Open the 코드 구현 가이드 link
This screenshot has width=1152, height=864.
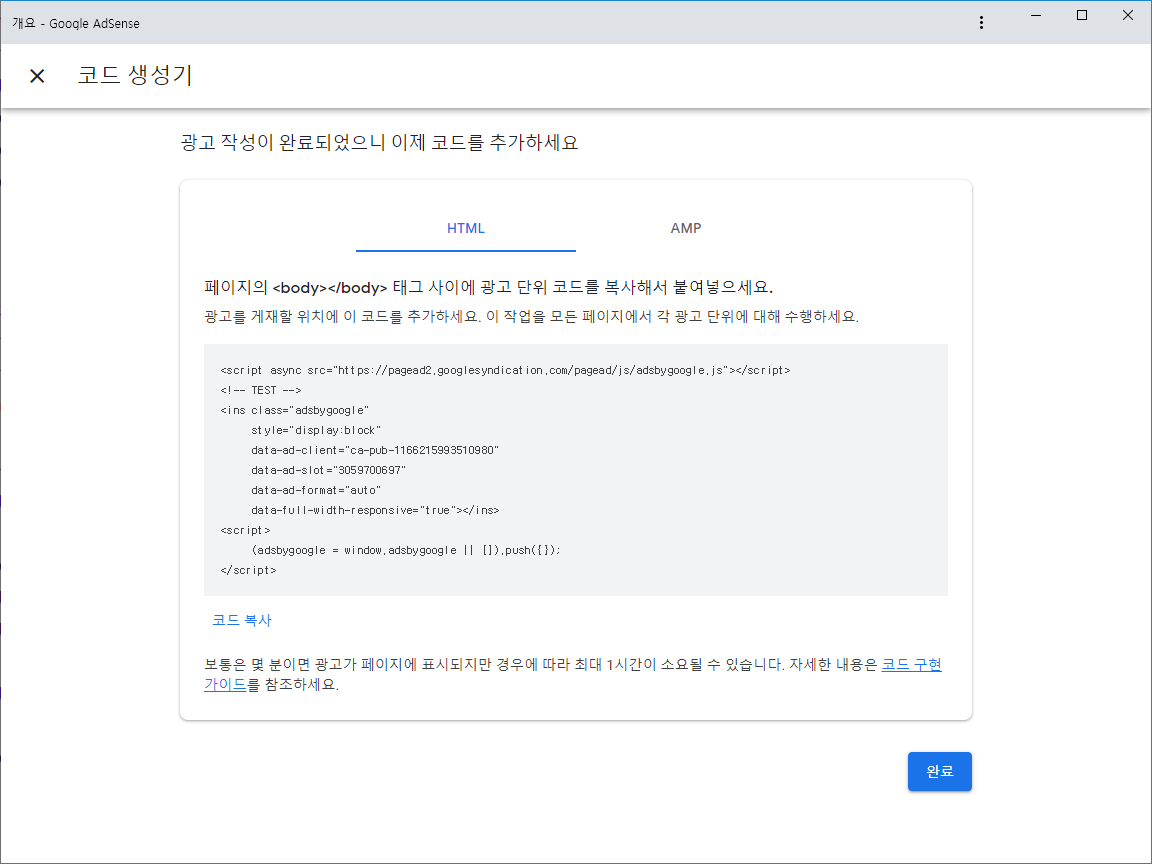pyautogui.click(x=911, y=665)
